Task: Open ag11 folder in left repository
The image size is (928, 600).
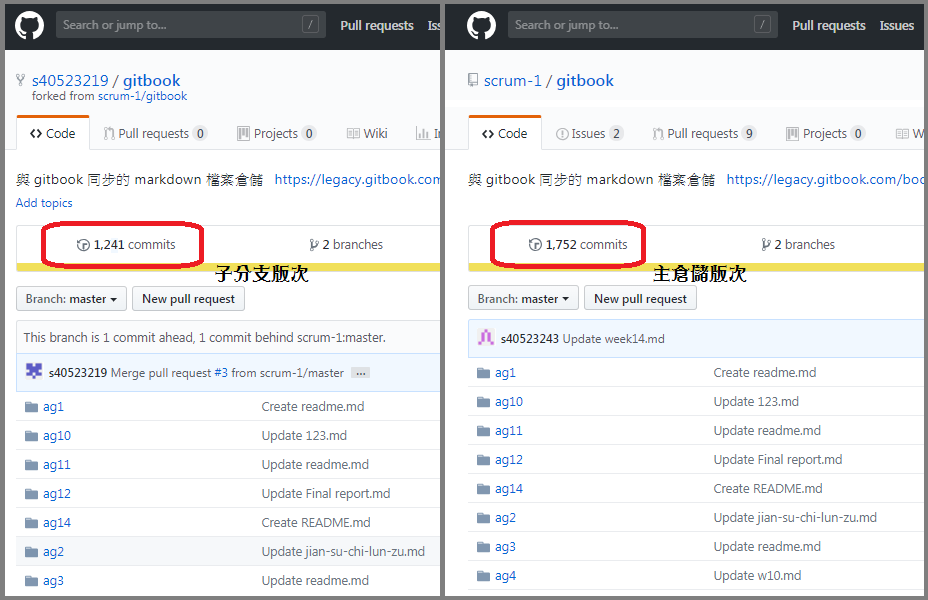Action: (57, 464)
